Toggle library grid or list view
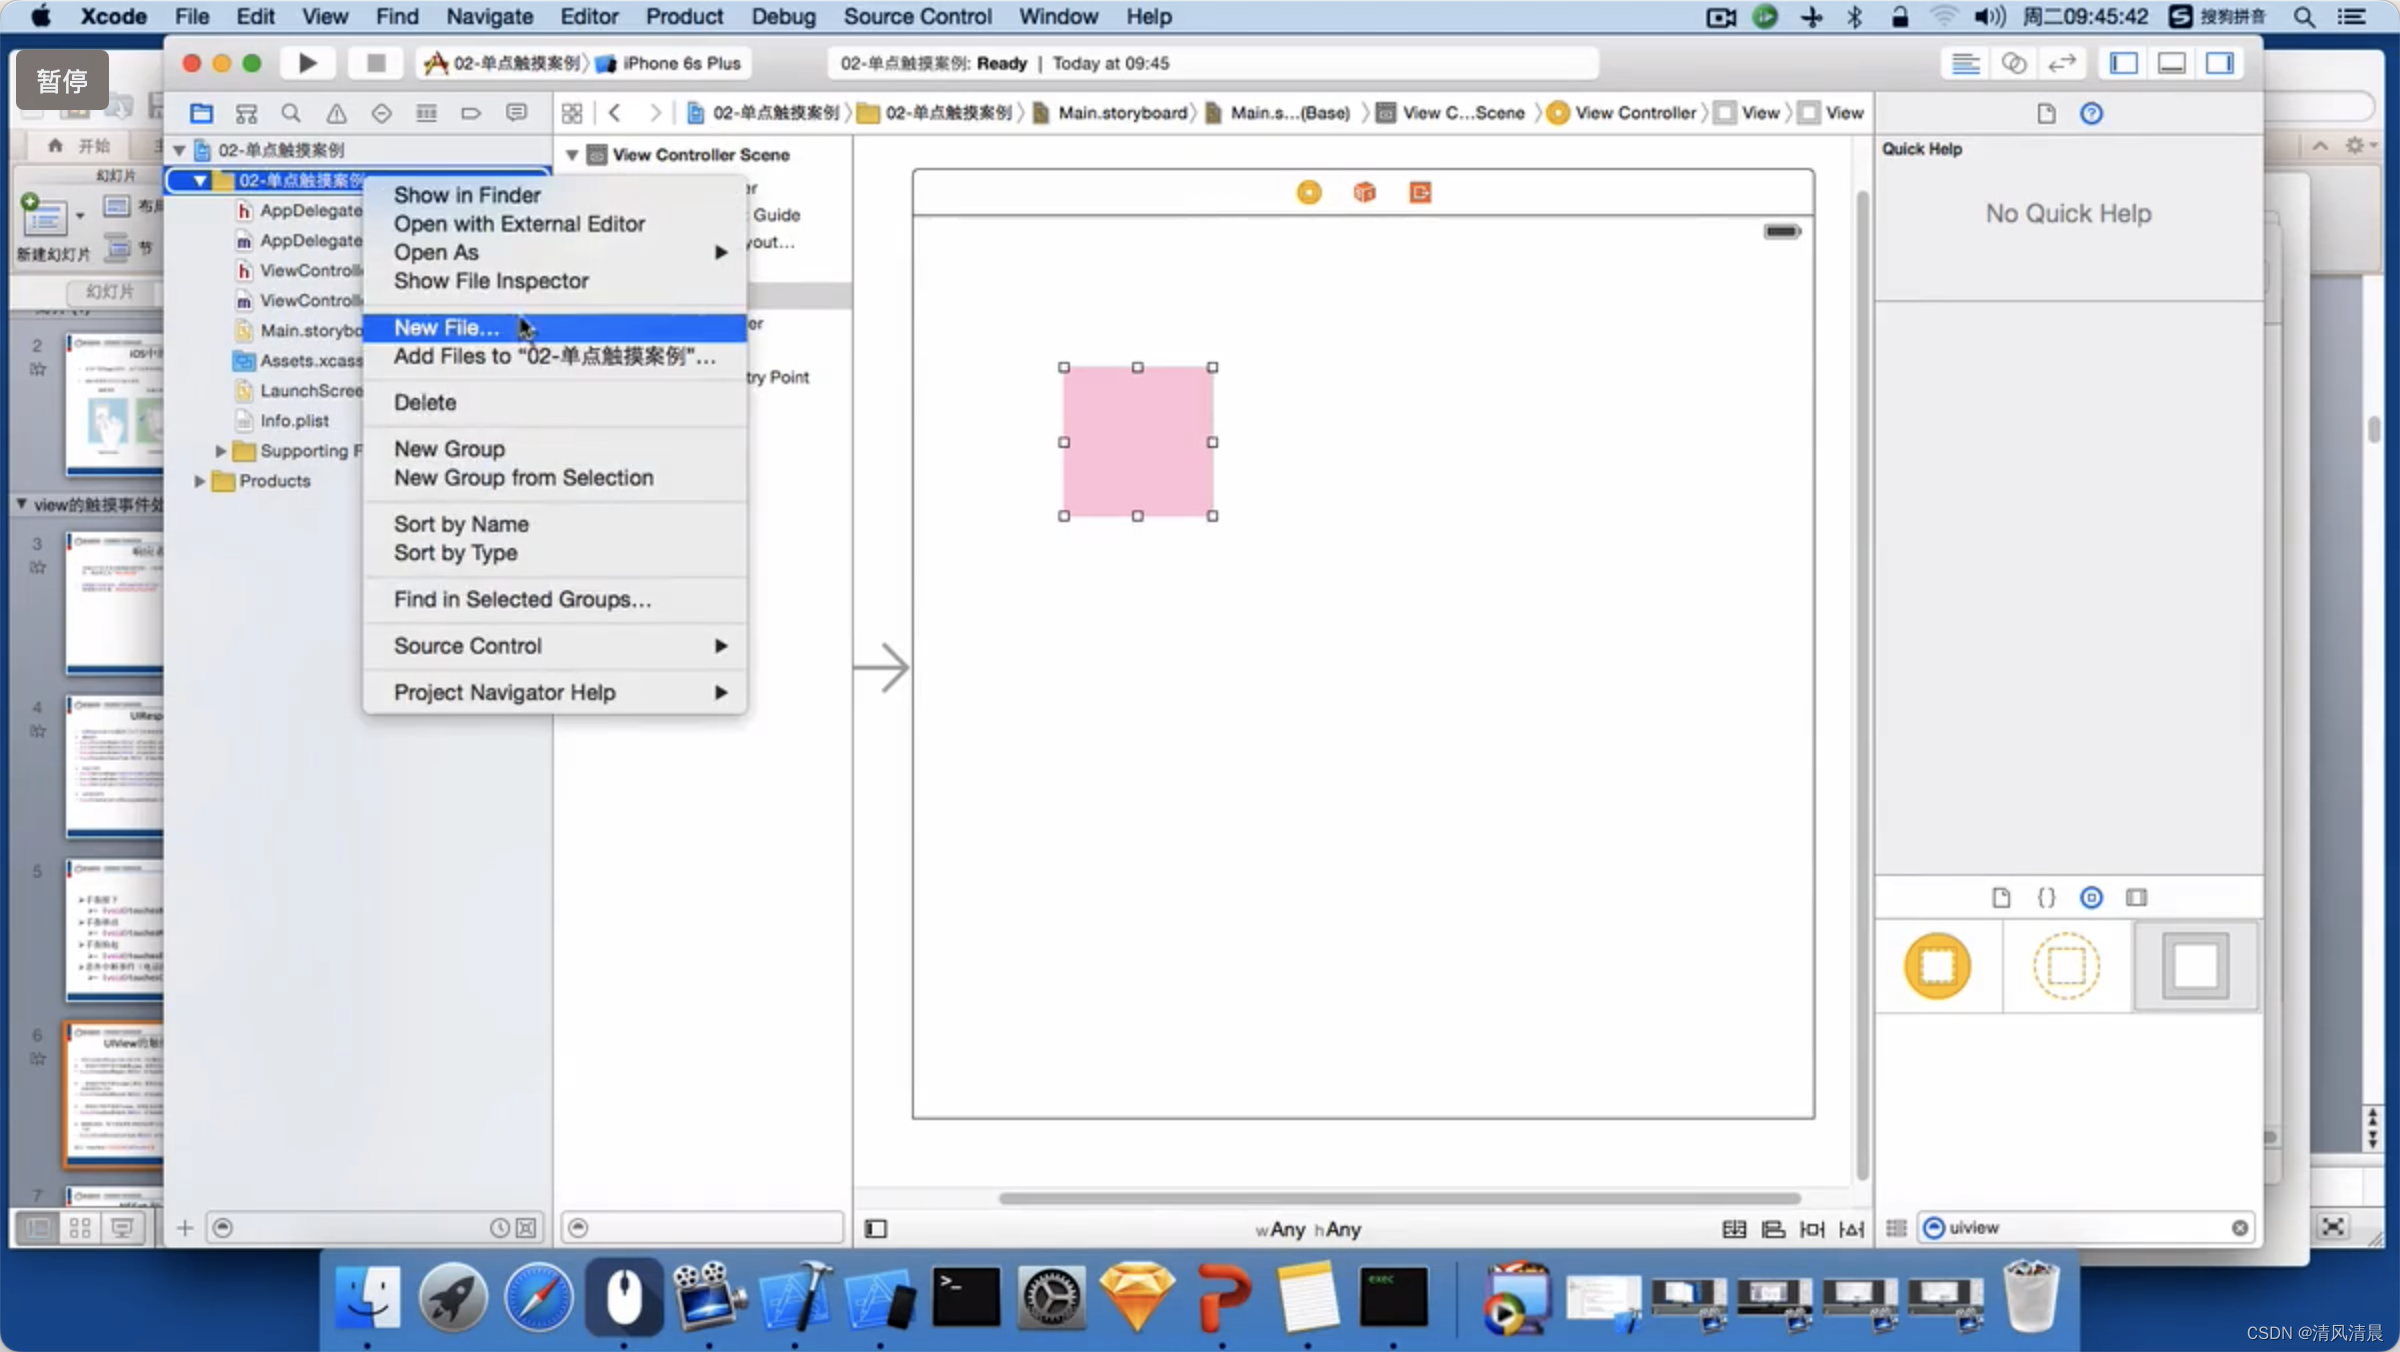 click(x=1896, y=1228)
